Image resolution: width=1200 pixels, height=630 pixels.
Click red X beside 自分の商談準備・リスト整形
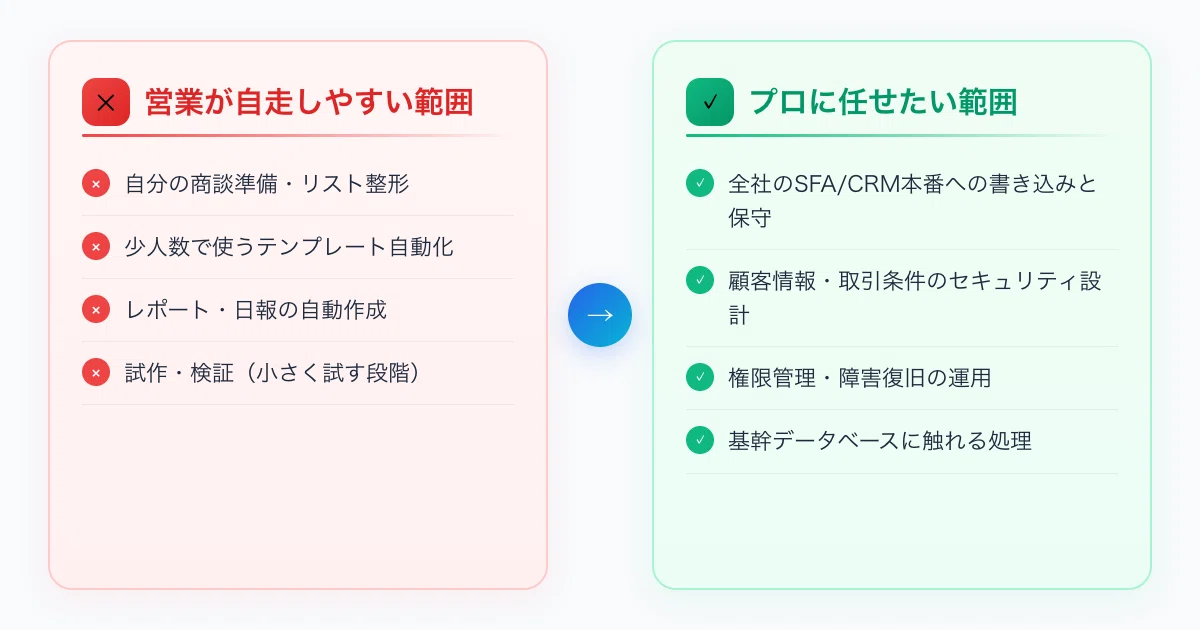[96, 184]
